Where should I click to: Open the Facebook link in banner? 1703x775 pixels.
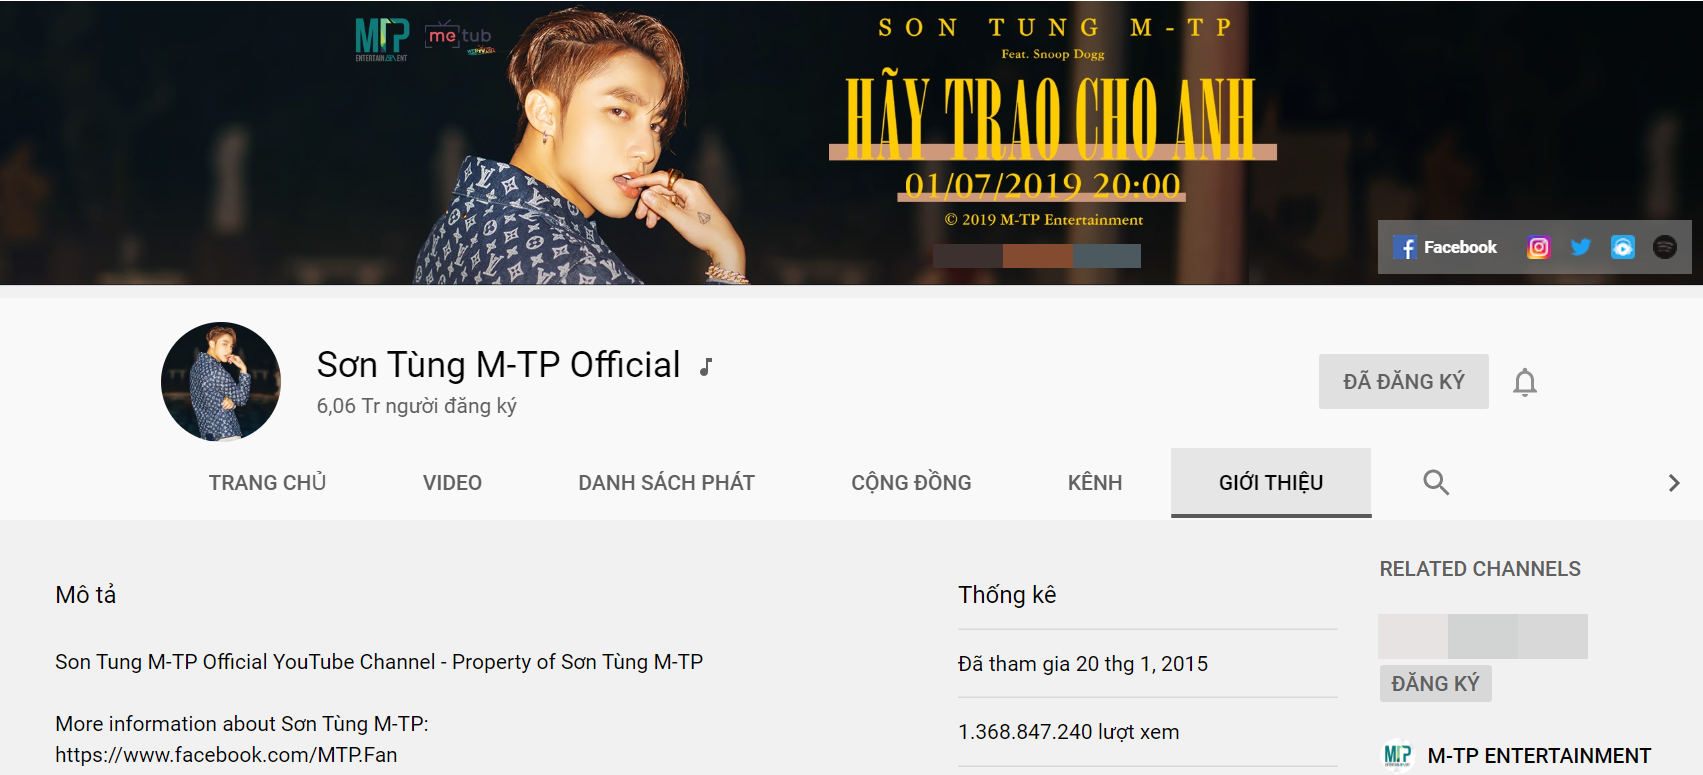coord(1445,248)
